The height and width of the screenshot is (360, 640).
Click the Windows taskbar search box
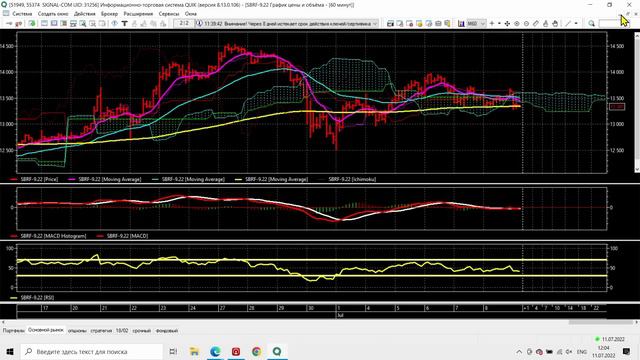(91, 351)
